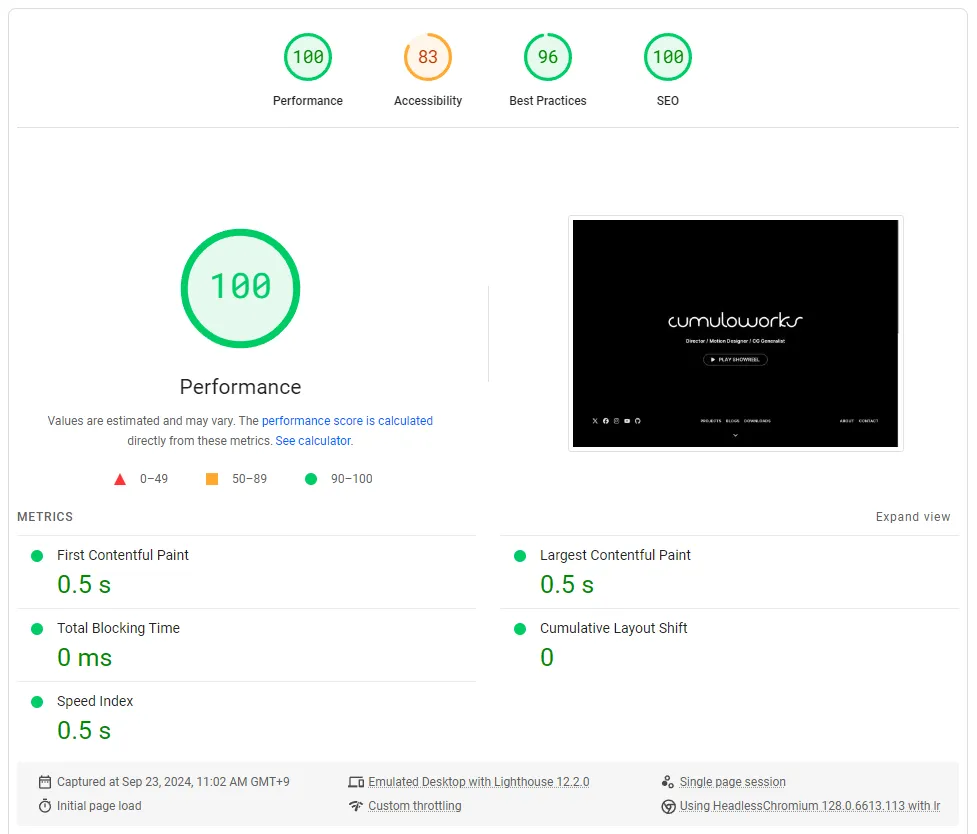Screen dimensions: 977x834
Task: Open the 'See calculator' link
Action: click(313, 441)
